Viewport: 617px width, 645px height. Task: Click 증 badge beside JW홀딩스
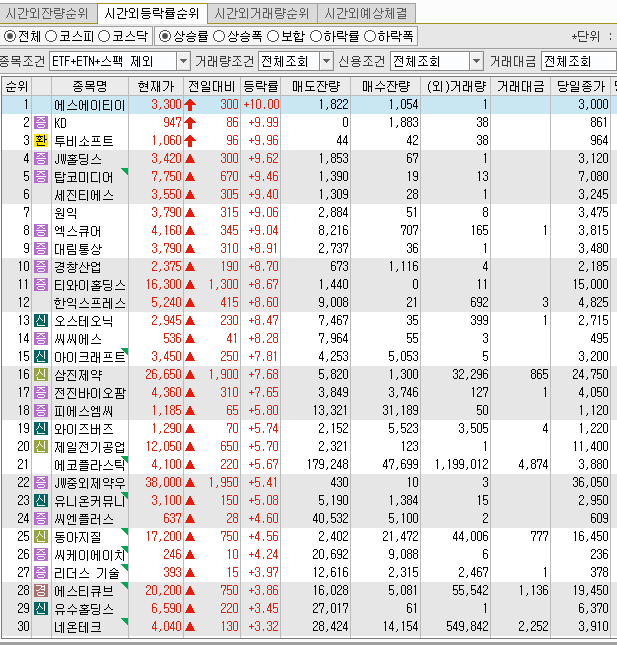41,158
